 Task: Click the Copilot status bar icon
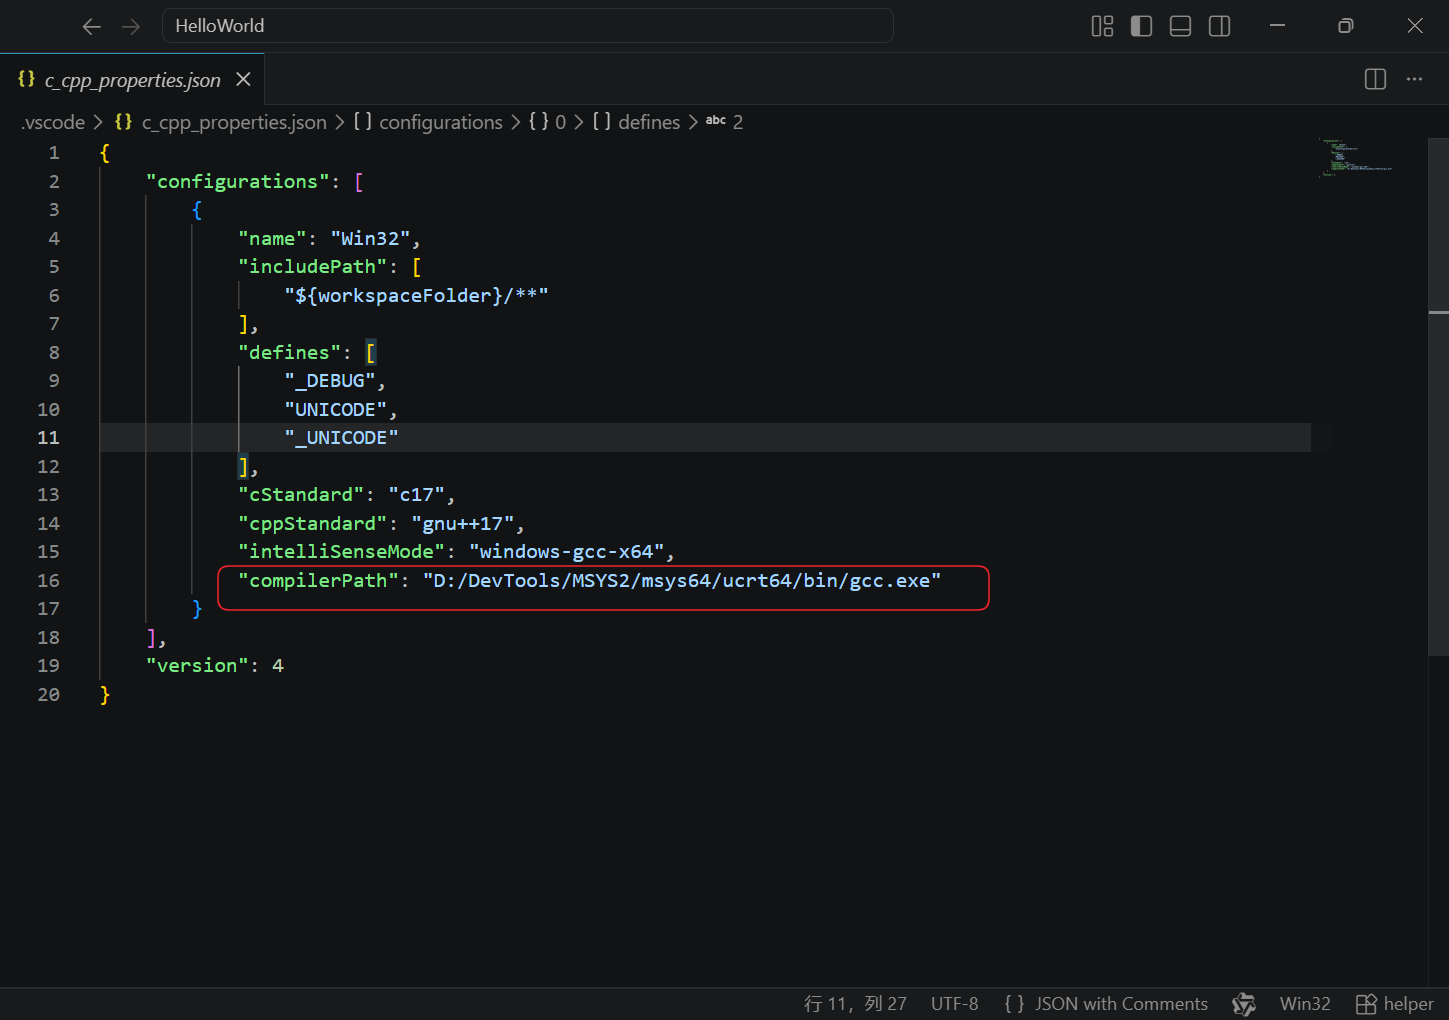coord(1244,1004)
